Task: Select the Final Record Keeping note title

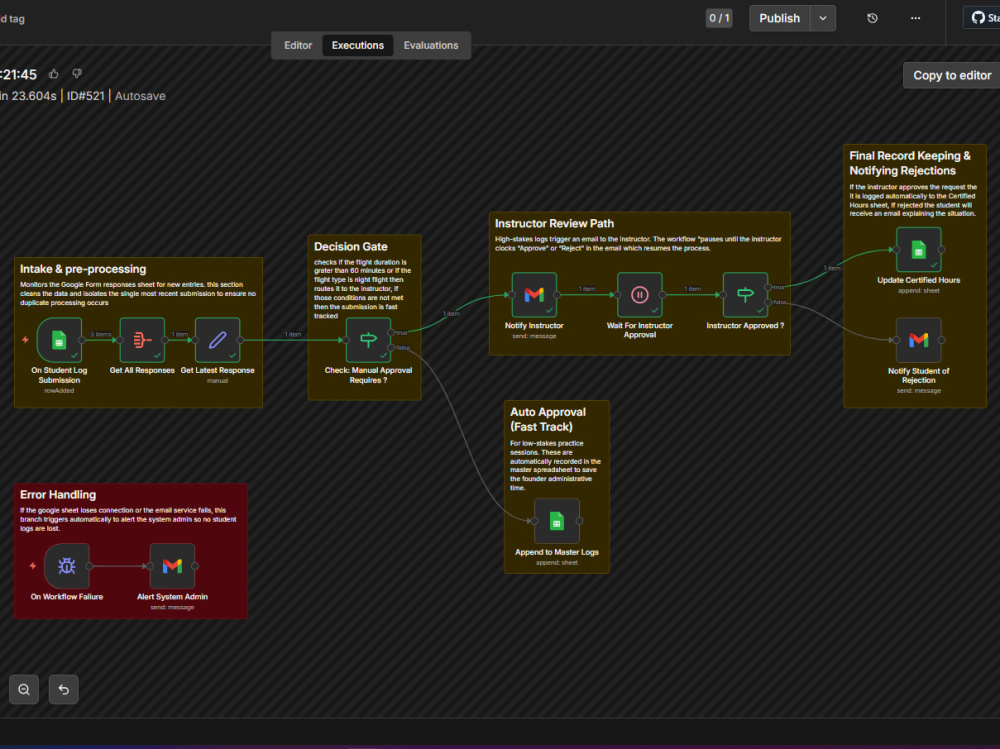Action: pos(910,163)
